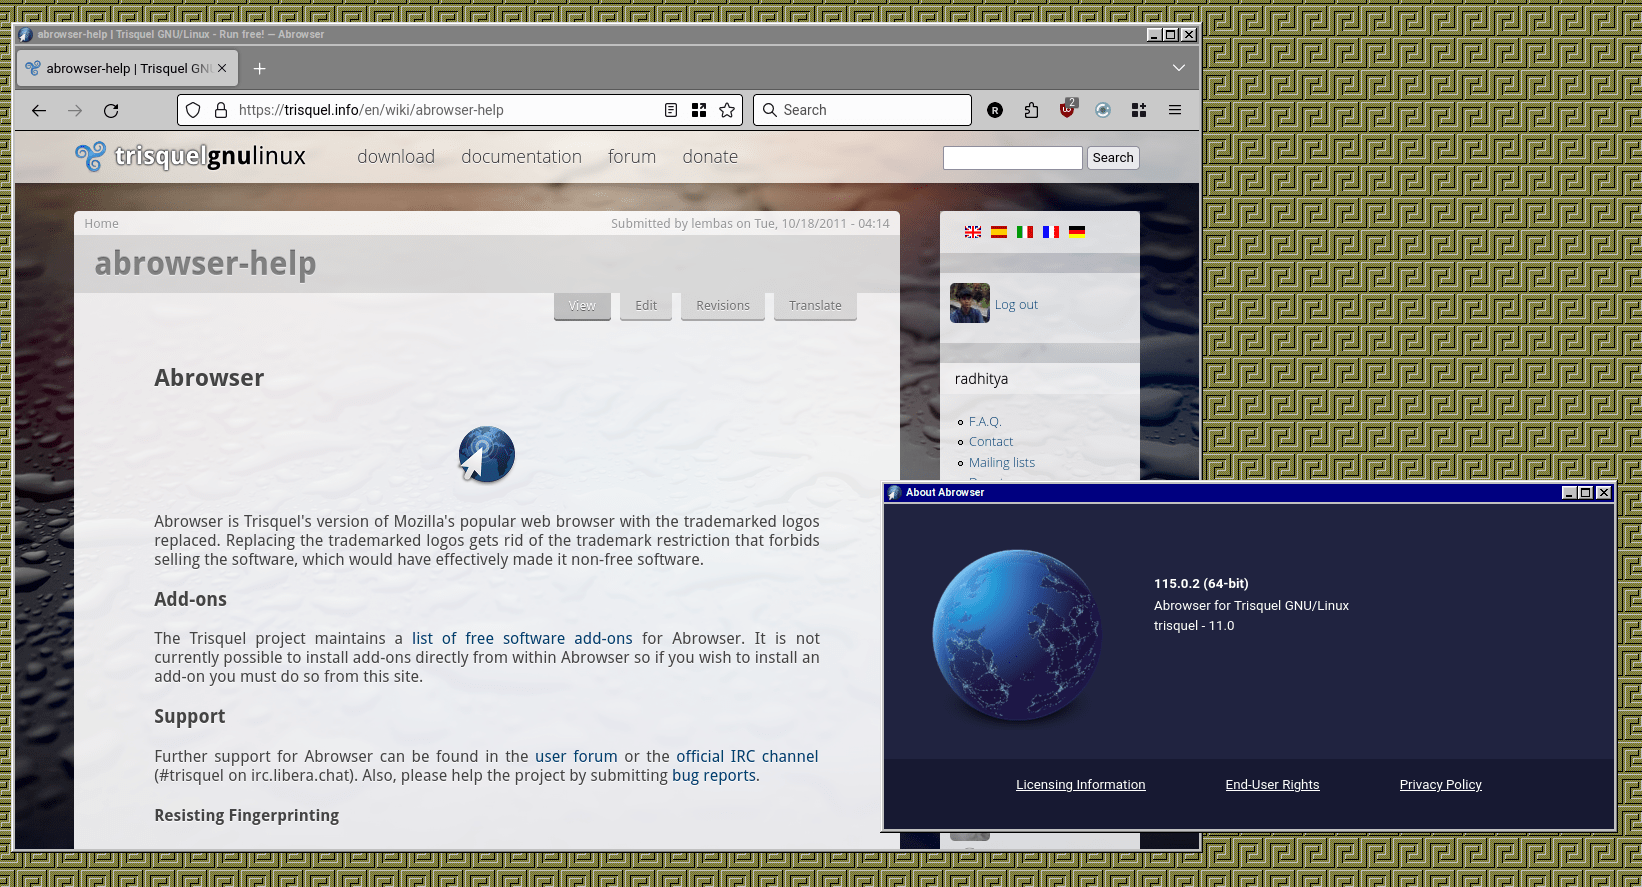Open Licensing Information in About Abrowser
The image size is (1642, 887).
[1081, 785]
